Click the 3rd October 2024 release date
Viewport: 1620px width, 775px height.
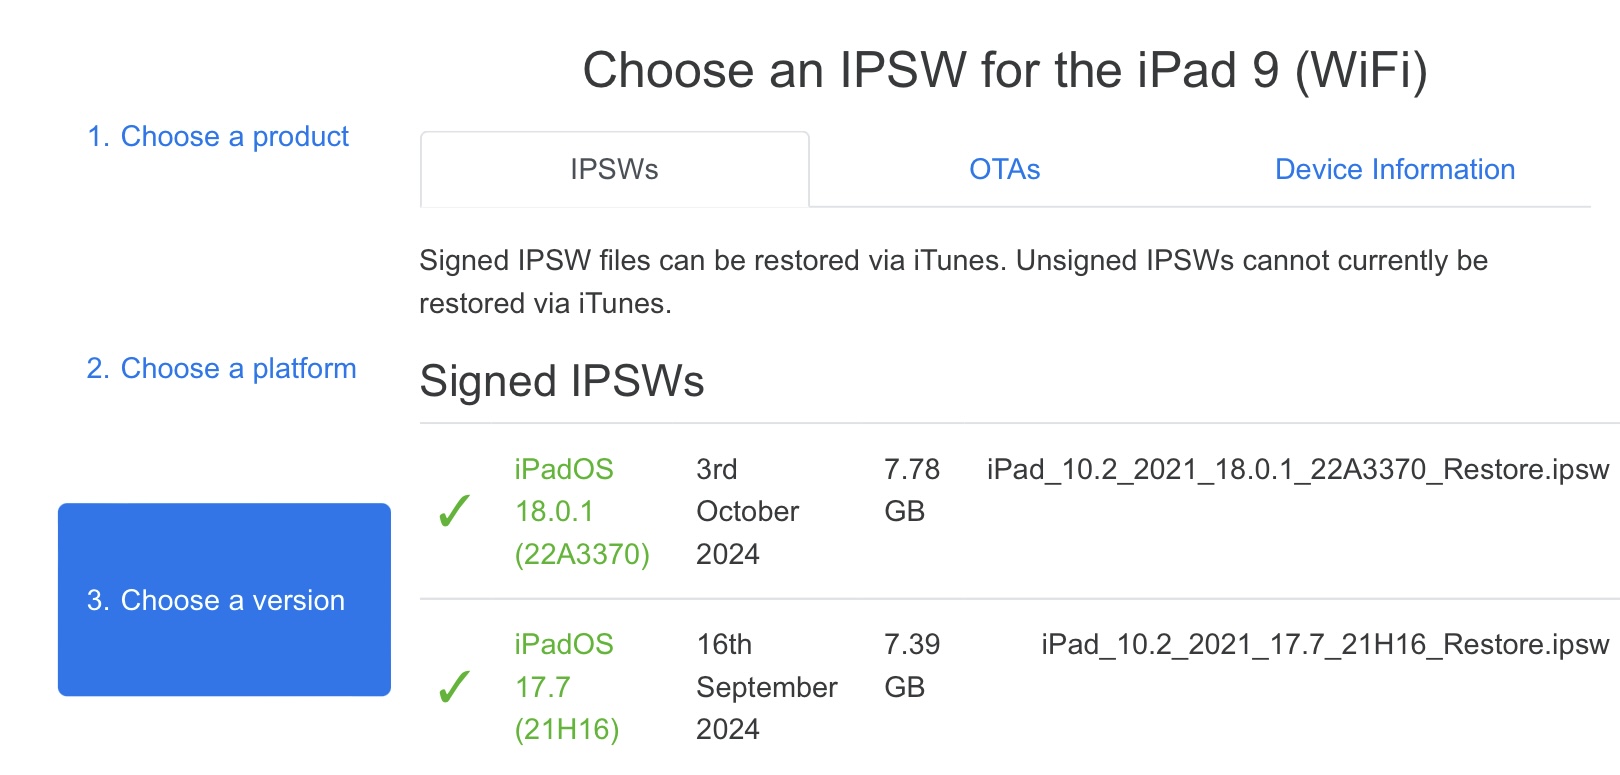click(747, 511)
